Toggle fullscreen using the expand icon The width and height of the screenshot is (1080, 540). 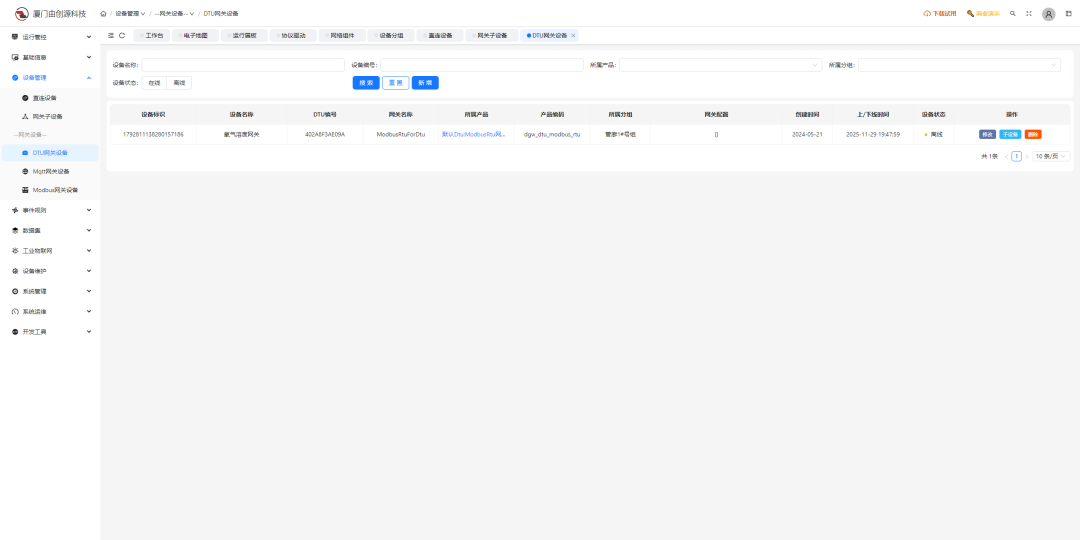pyautogui.click(x=1028, y=14)
